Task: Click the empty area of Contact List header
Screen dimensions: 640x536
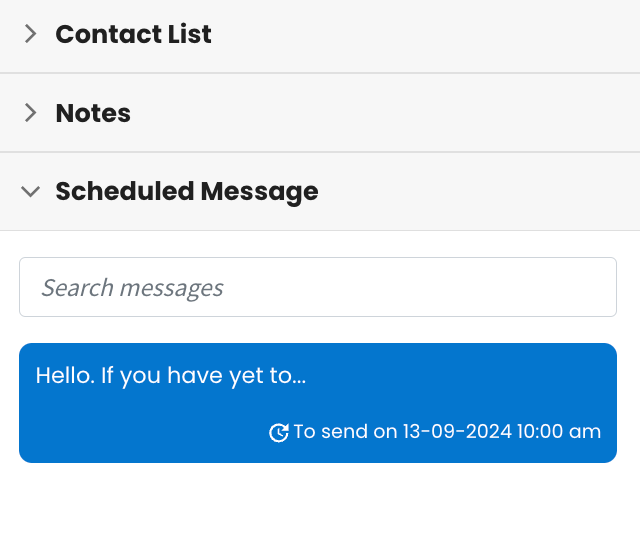Action: coord(424,35)
